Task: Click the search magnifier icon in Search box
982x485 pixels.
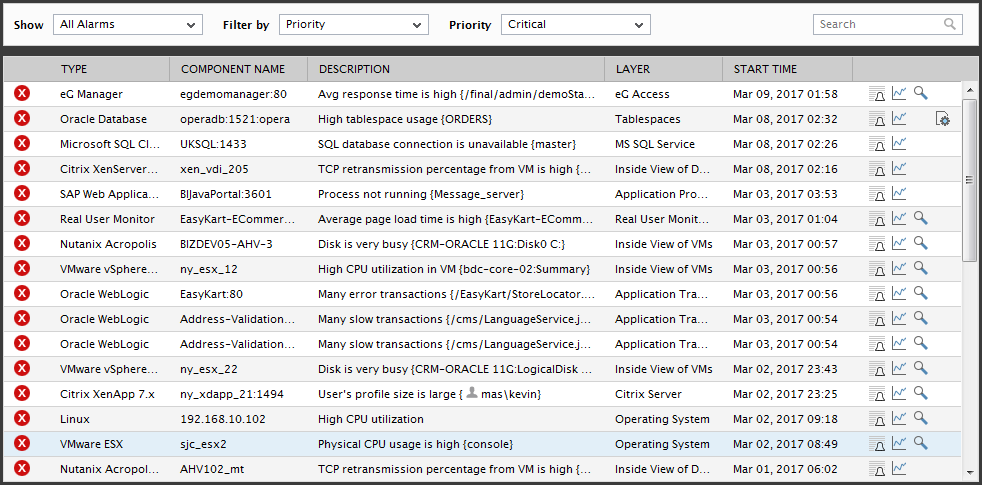Action: click(950, 24)
